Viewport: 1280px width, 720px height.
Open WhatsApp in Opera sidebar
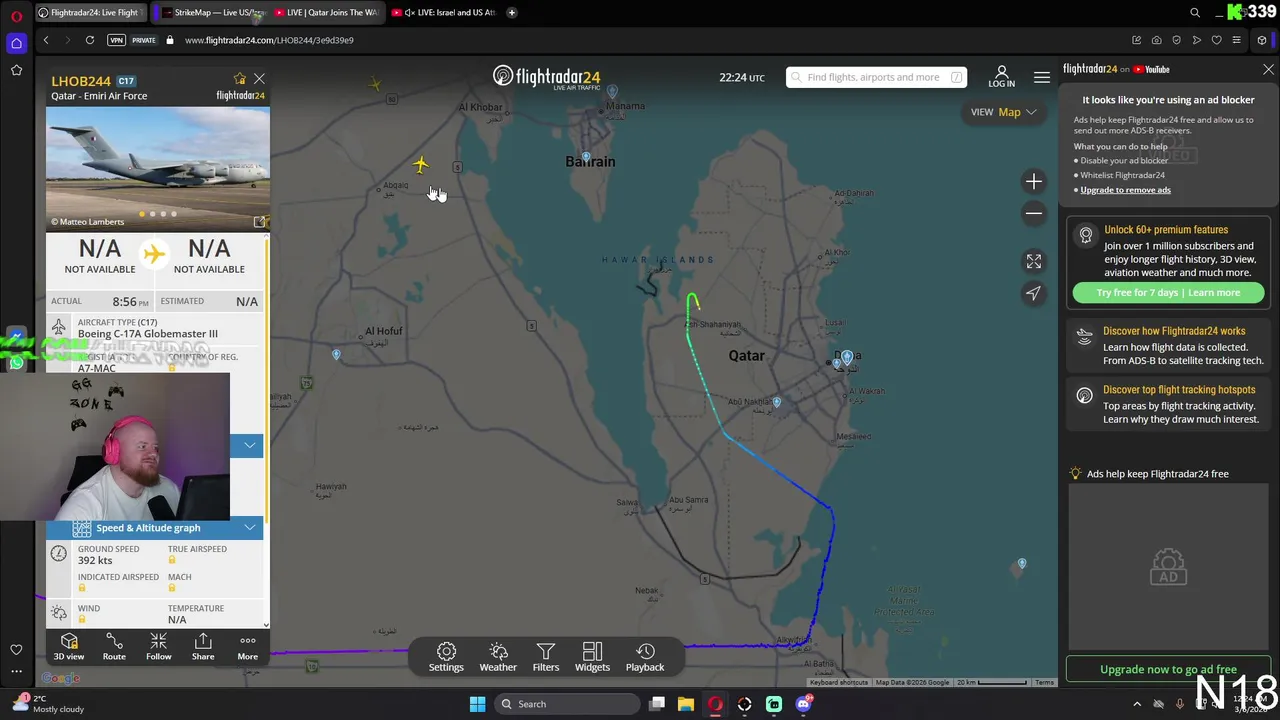[x=16, y=363]
